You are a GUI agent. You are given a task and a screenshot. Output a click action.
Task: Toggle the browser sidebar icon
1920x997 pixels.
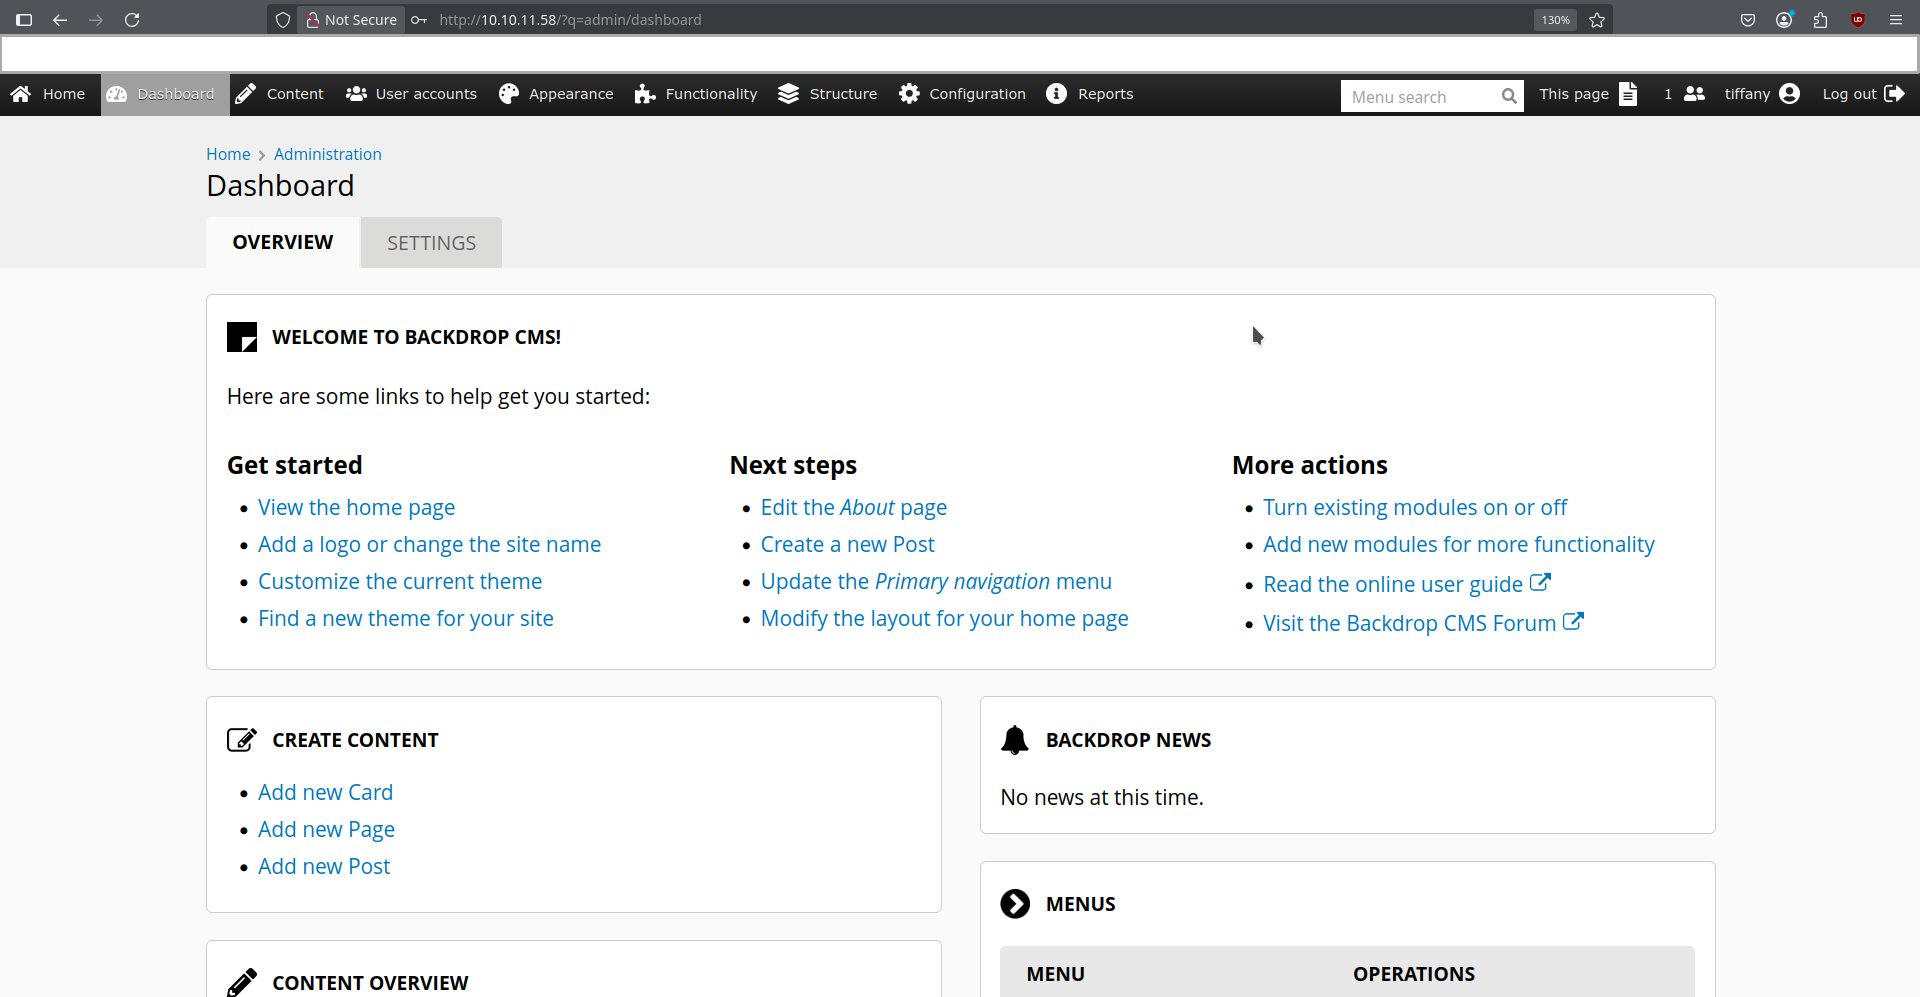tap(24, 20)
